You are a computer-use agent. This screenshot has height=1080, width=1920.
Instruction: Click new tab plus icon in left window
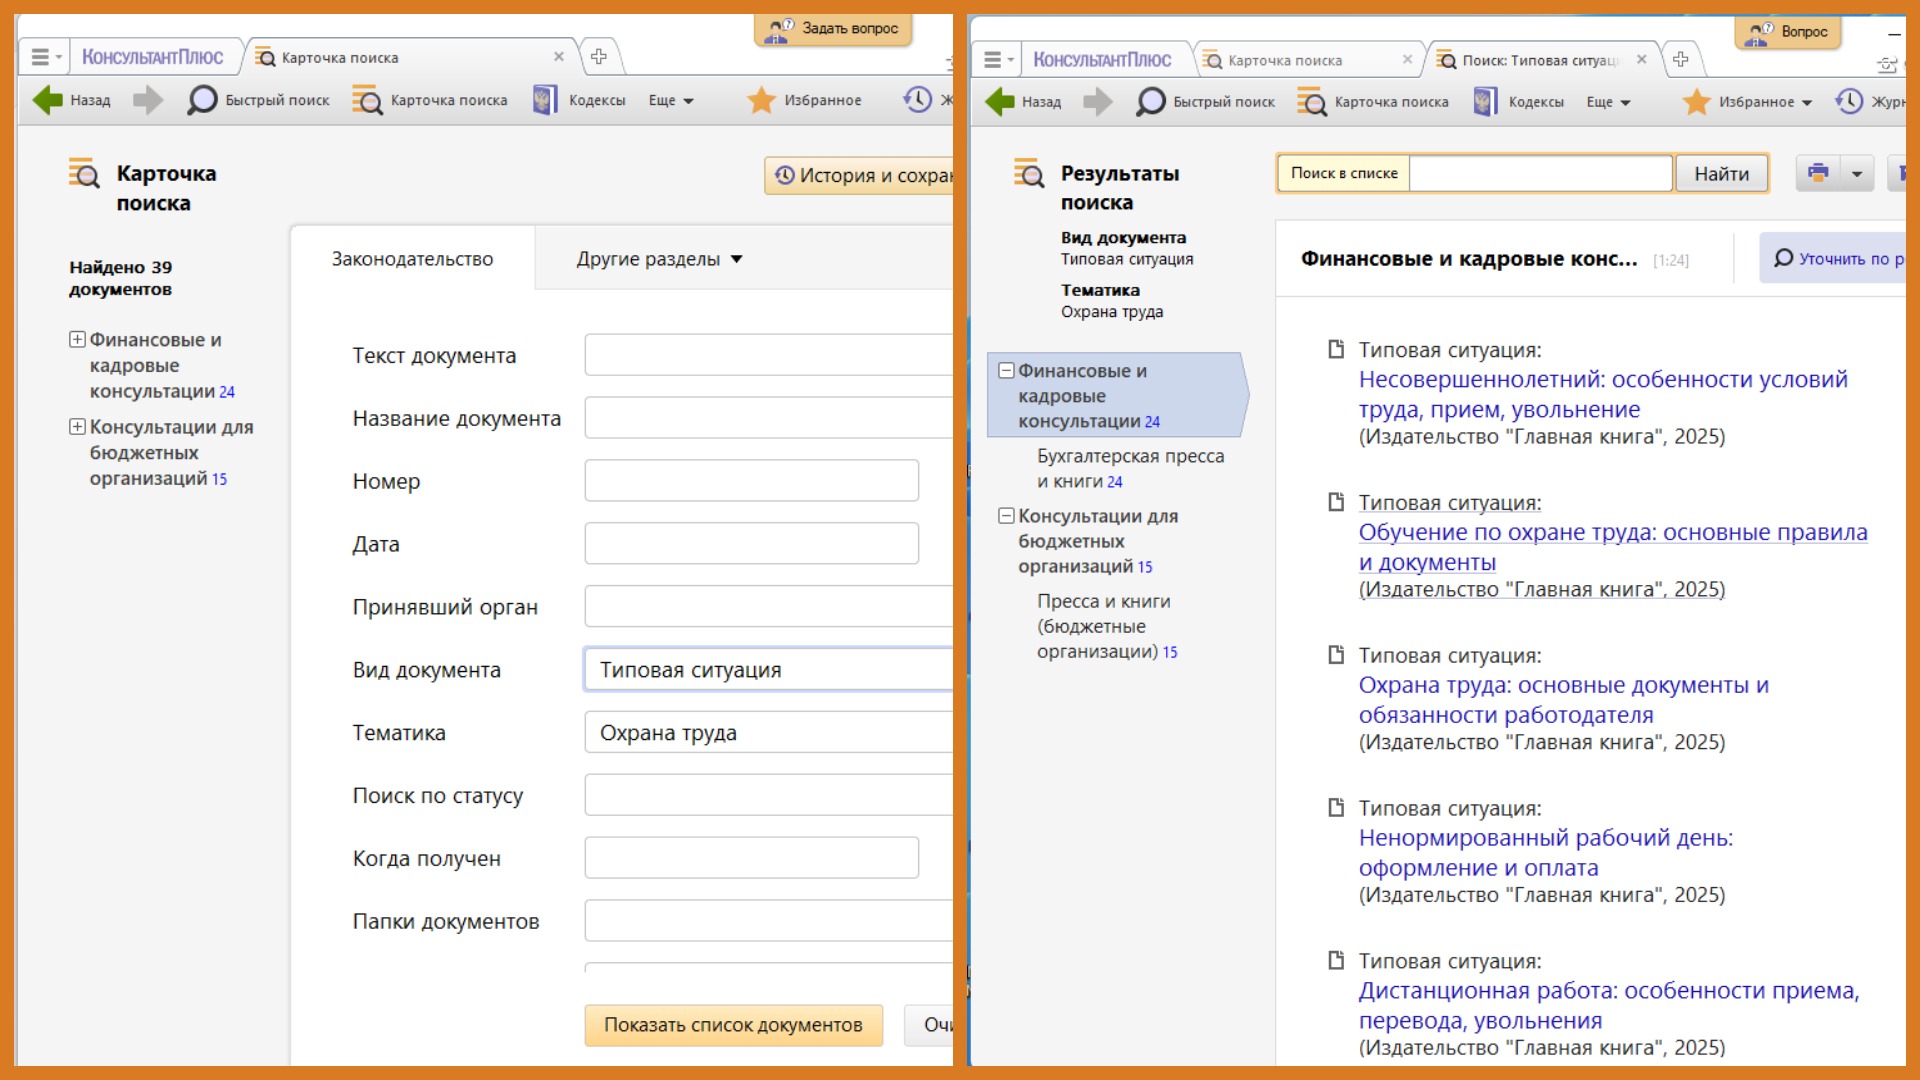pyautogui.click(x=599, y=57)
